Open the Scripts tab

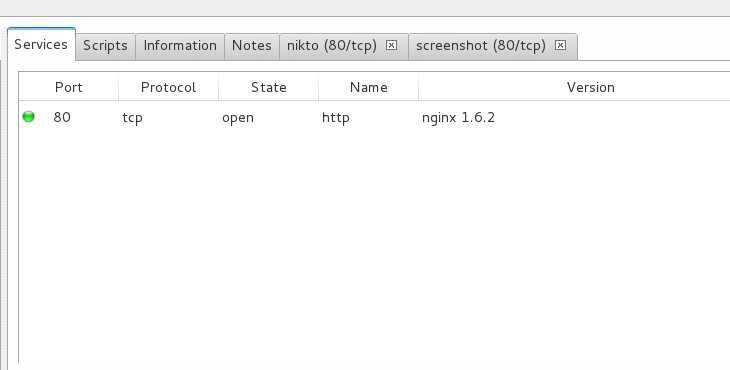tap(105, 46)
